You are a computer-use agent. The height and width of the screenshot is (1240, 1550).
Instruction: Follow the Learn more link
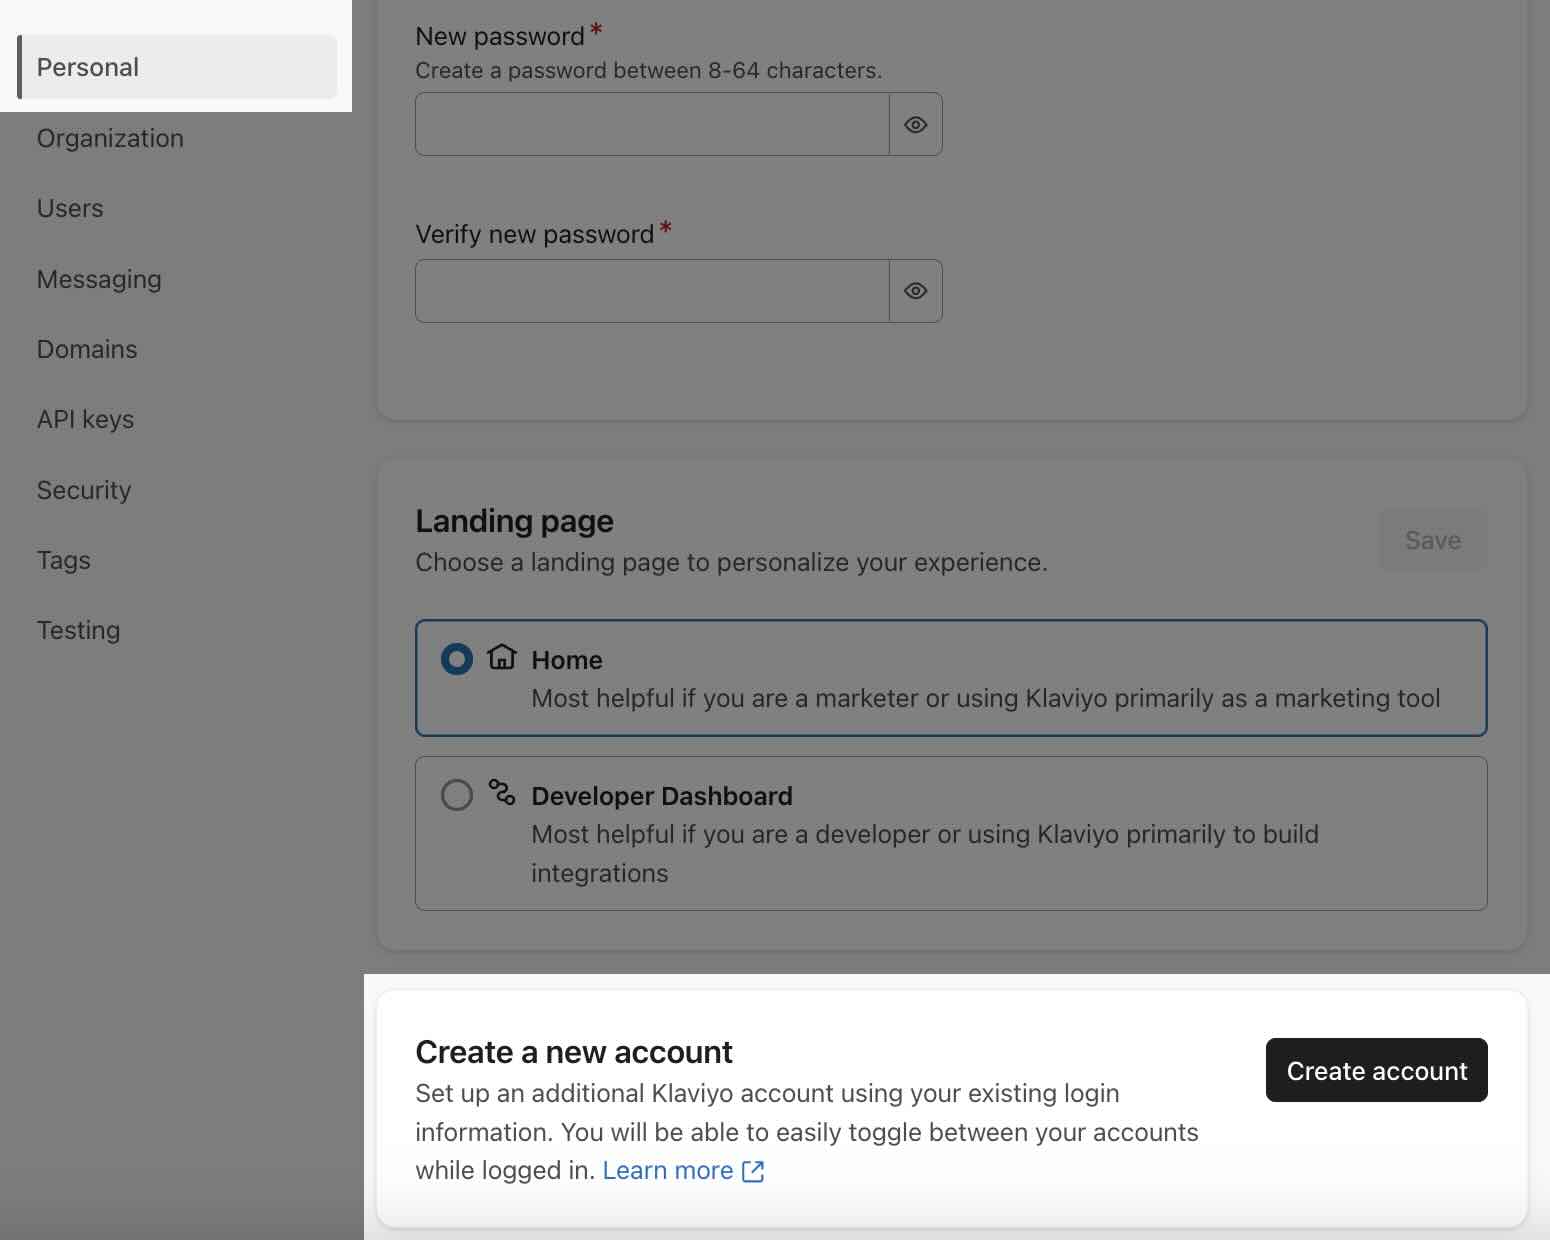[669, 1170]
